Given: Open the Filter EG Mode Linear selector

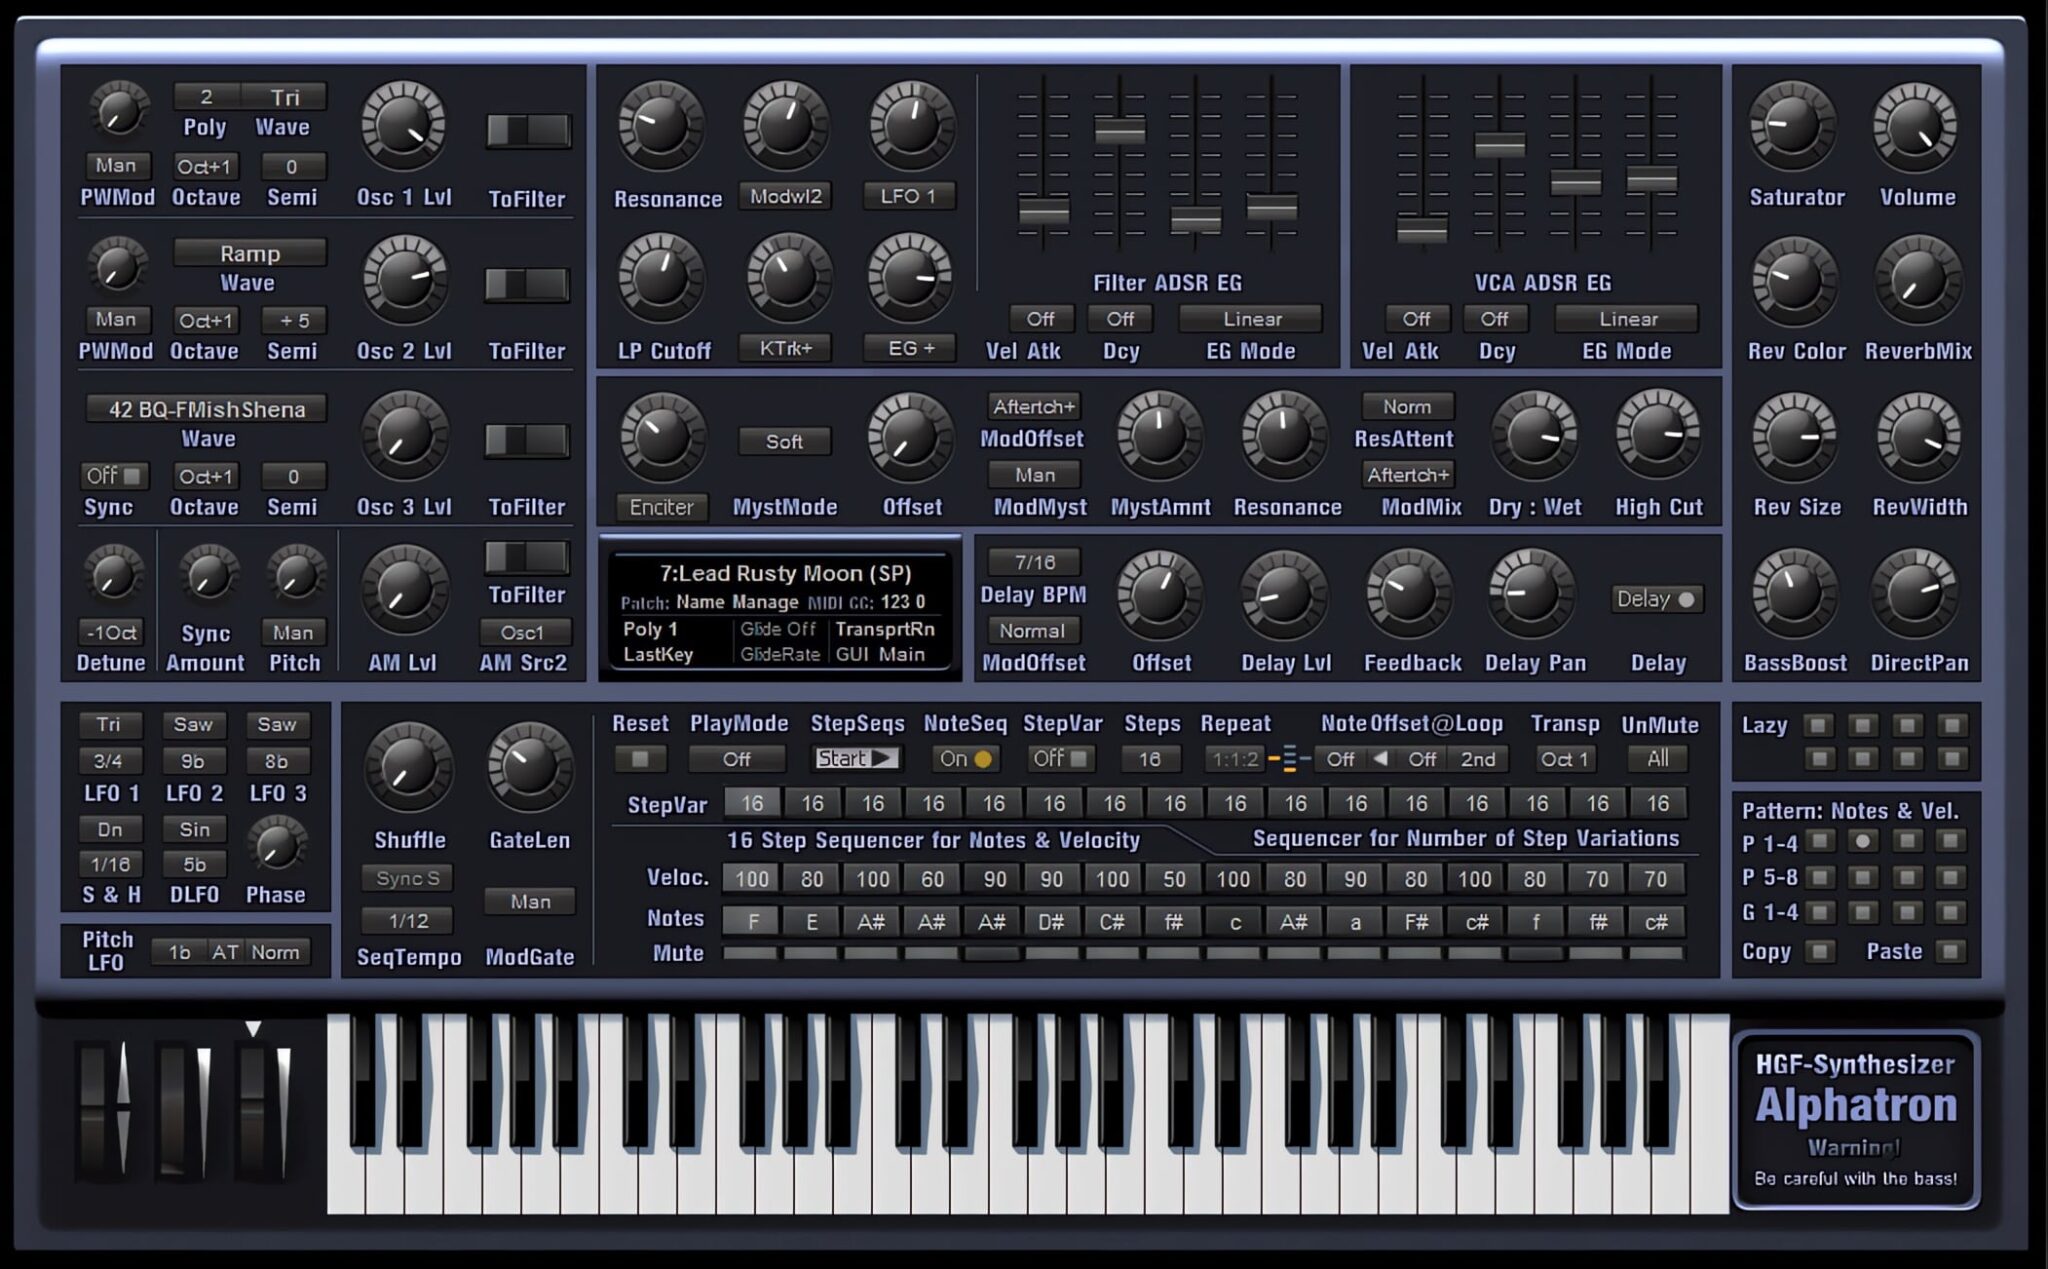Looking at the screenshot, I should click(1251, 319).
